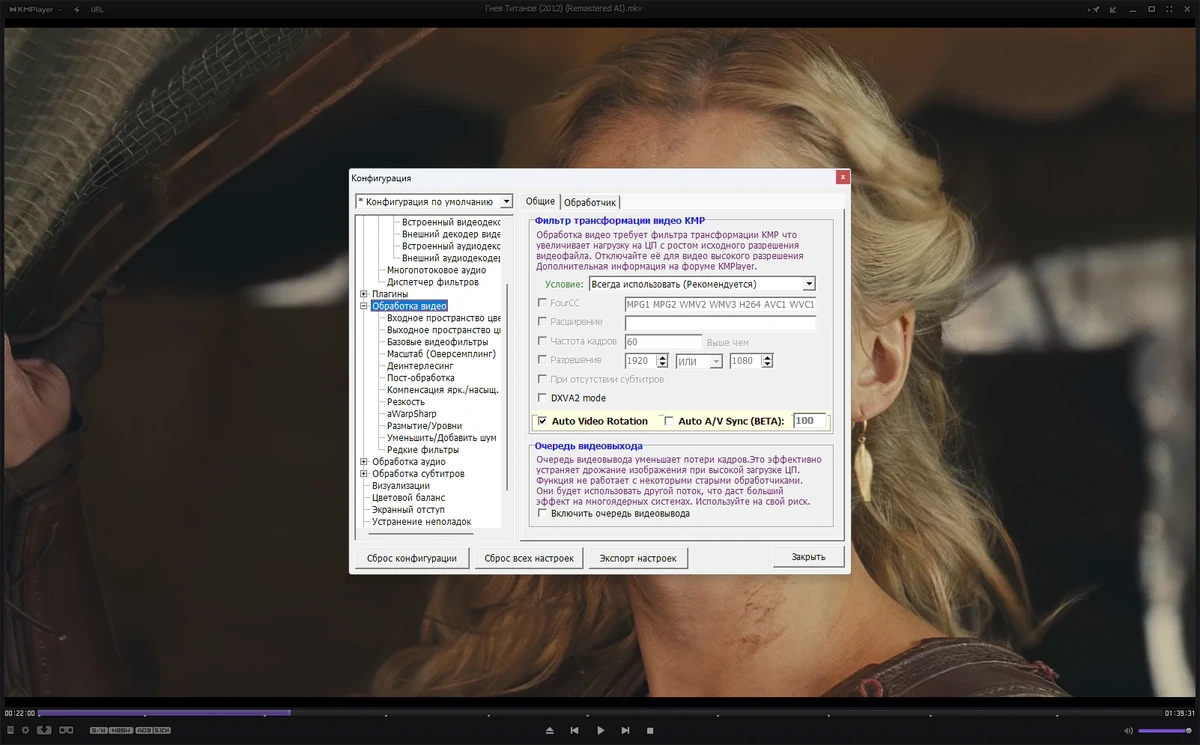1200x745 pixels.
Task: Select Цветовой баланс tree item
Action: 408,498
